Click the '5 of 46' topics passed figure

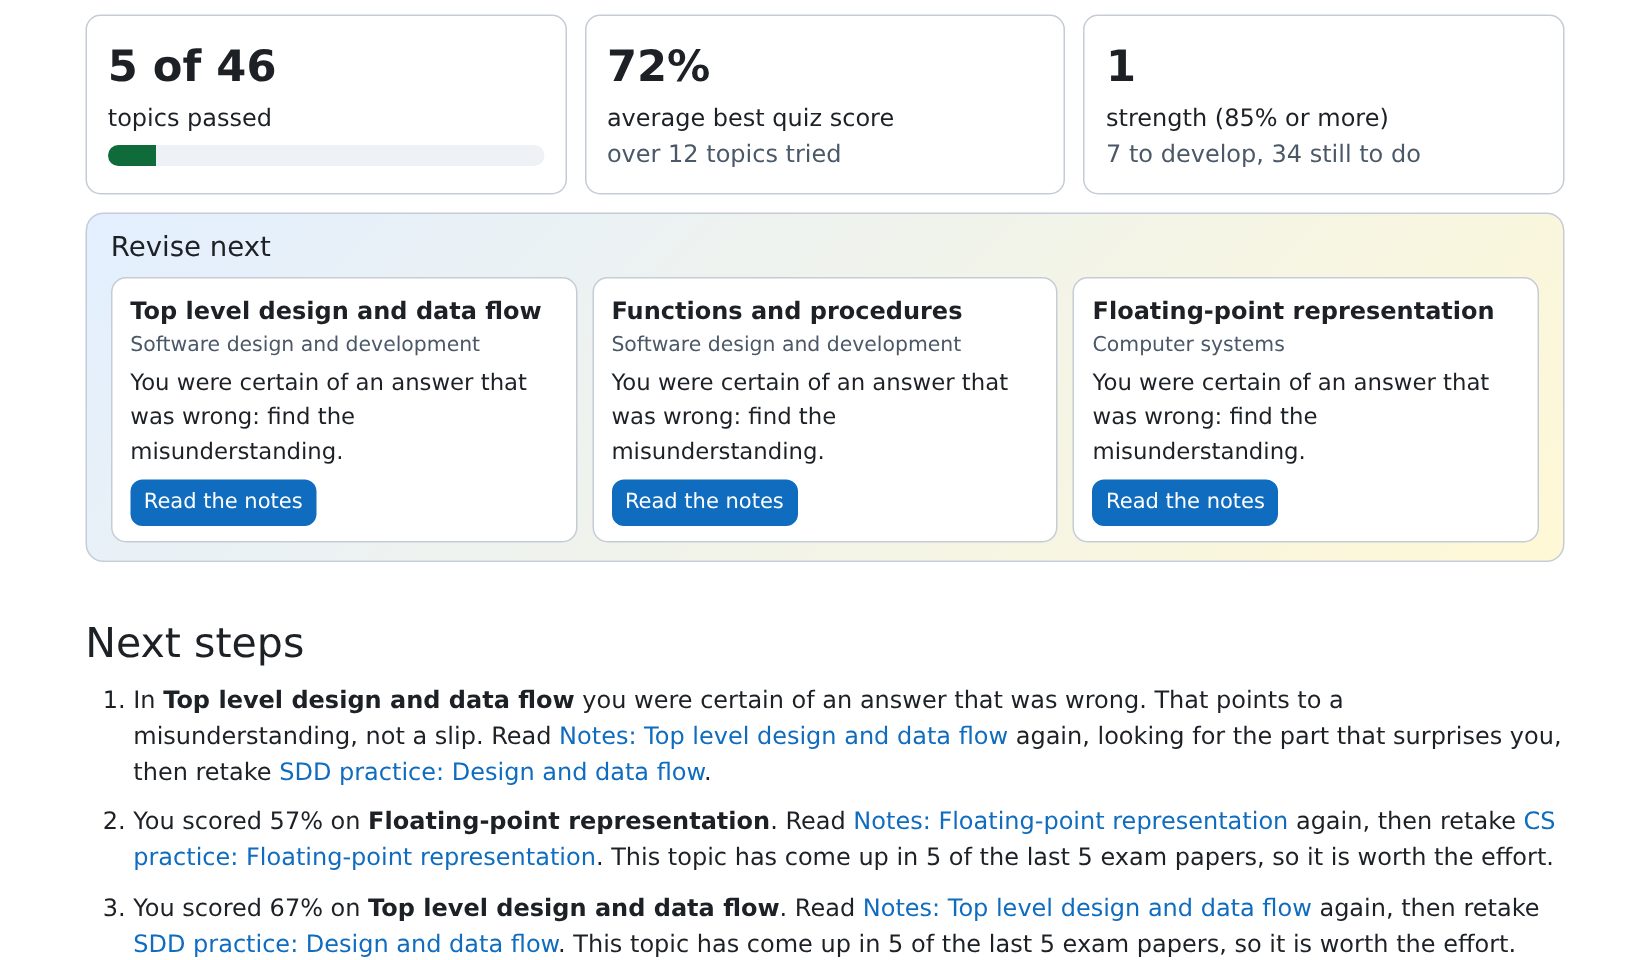(192, 66)
